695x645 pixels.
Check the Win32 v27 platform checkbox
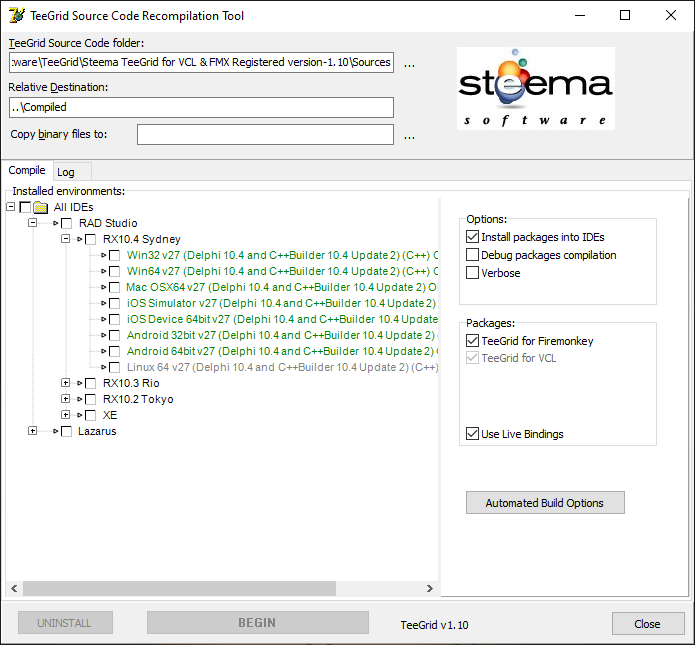(114, 255)
